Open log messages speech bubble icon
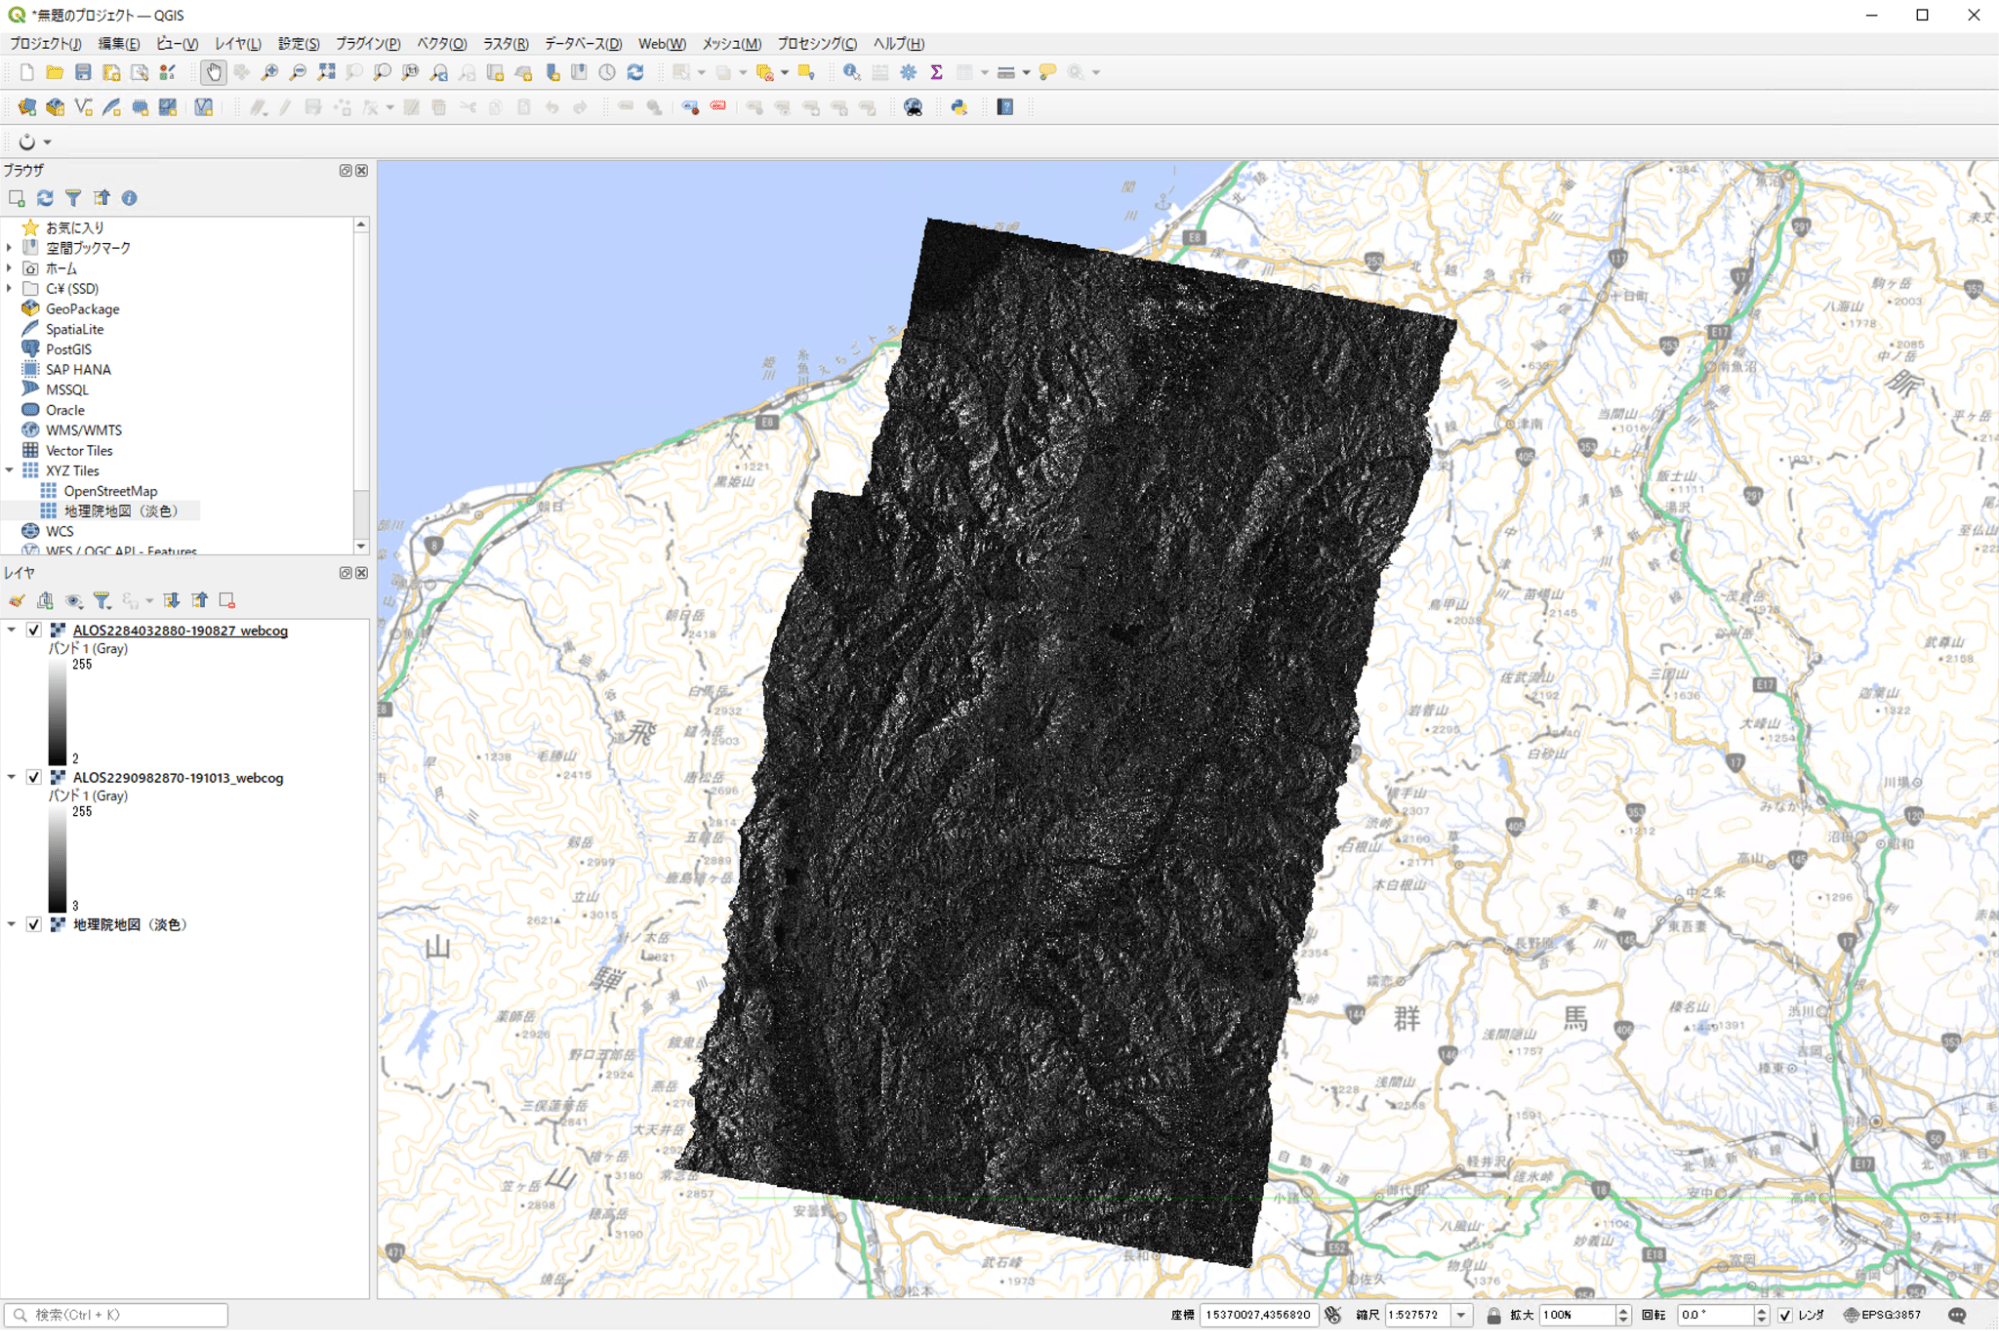The image size is (1999, 1331). tap(1957, 1315)
